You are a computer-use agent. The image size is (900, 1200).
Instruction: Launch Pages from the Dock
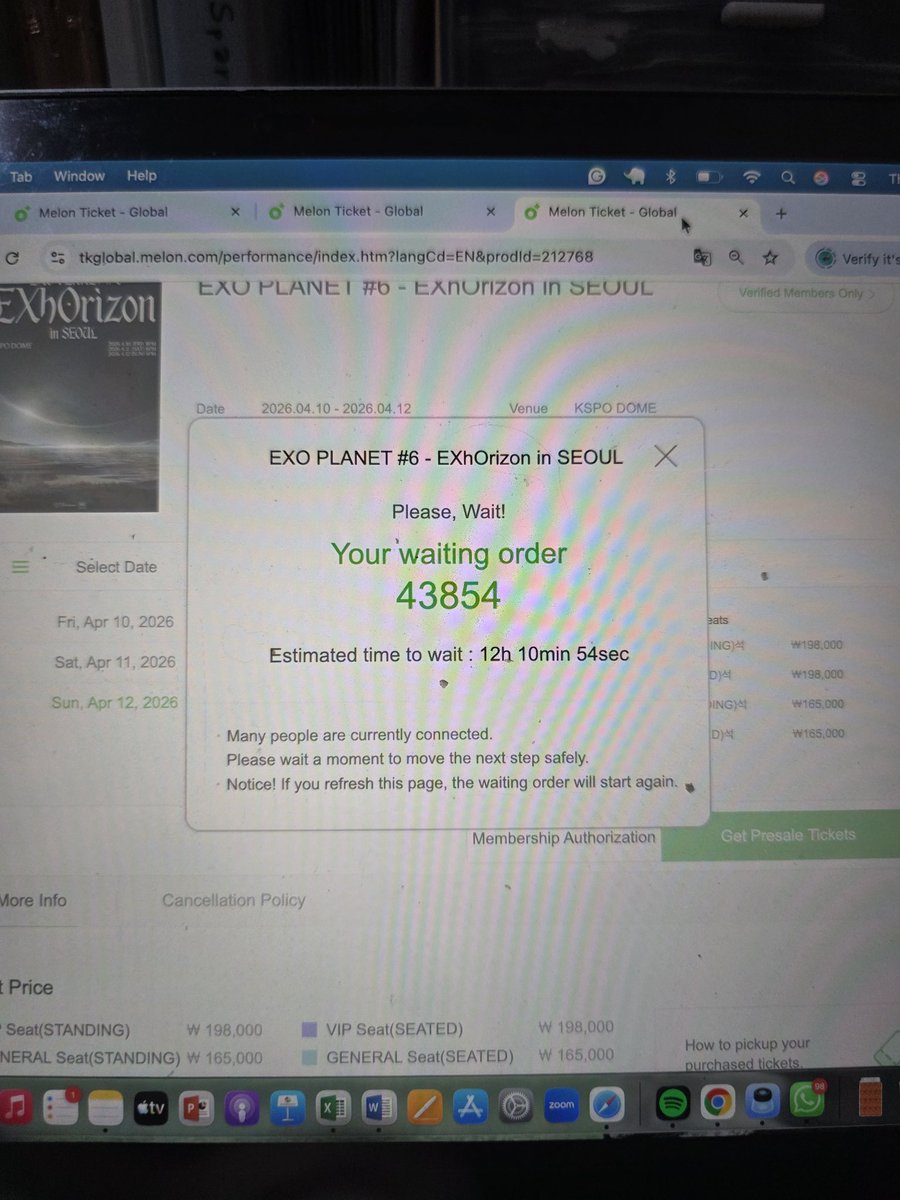click(425, 1107)
